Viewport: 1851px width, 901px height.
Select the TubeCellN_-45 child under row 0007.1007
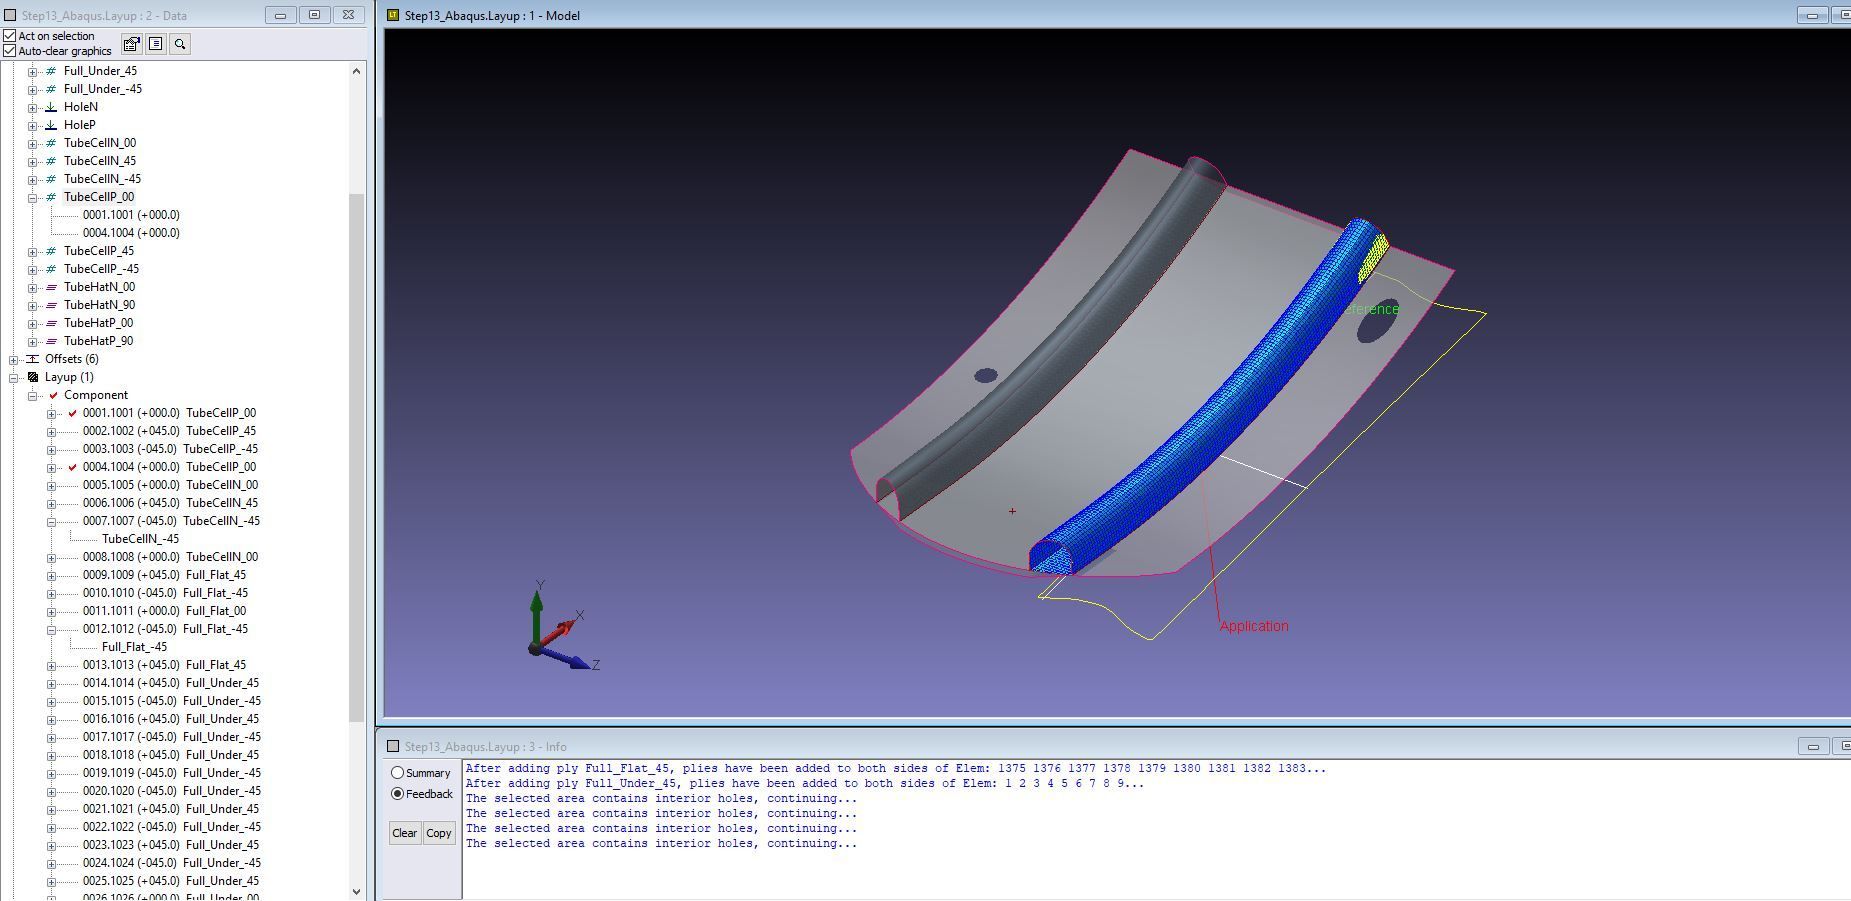[x=140, y=539]
